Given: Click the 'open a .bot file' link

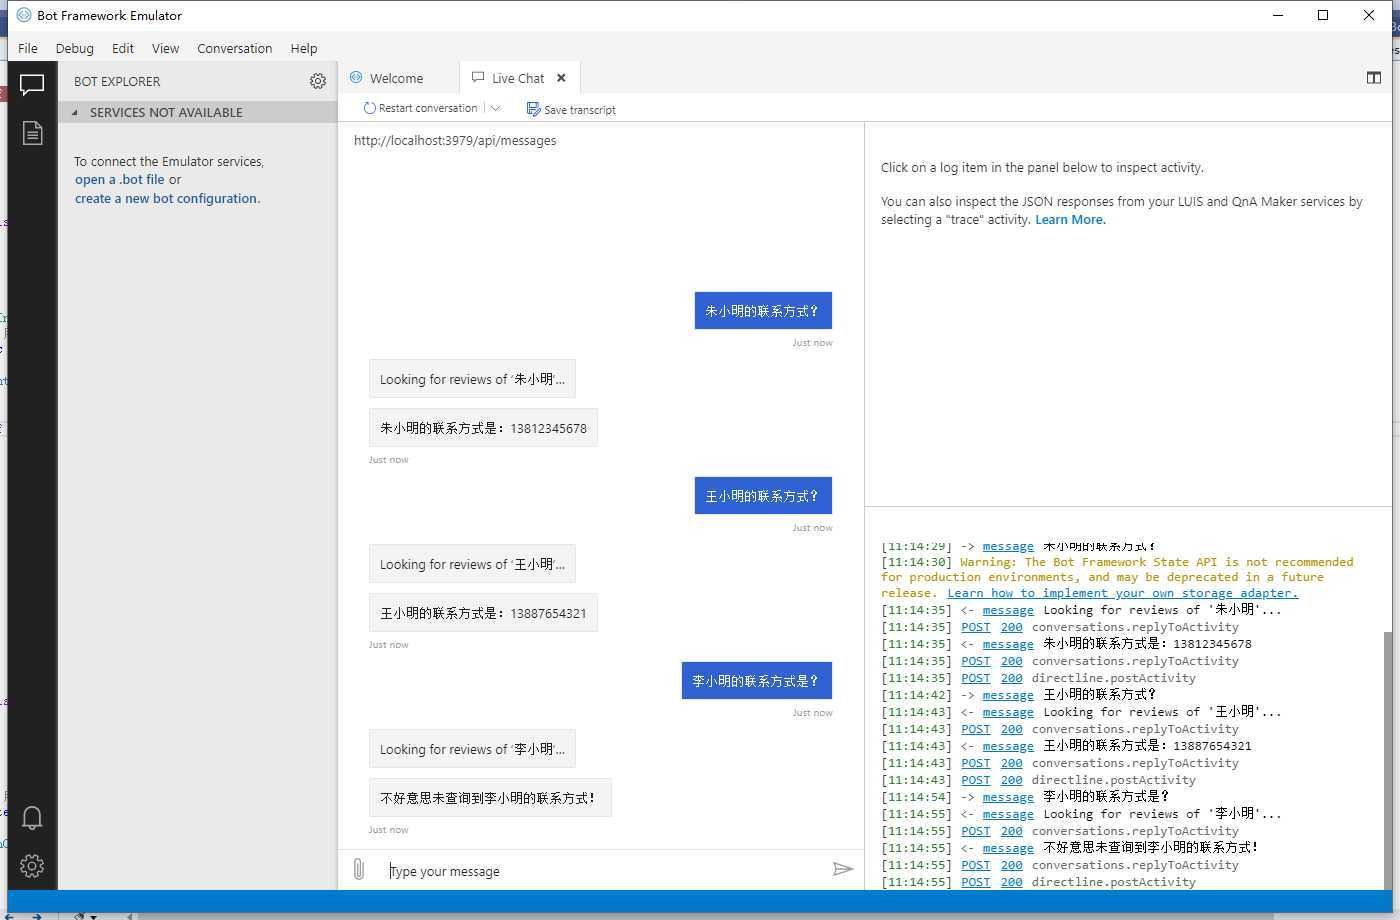Looking at the screenshot, I should [120, 180].
